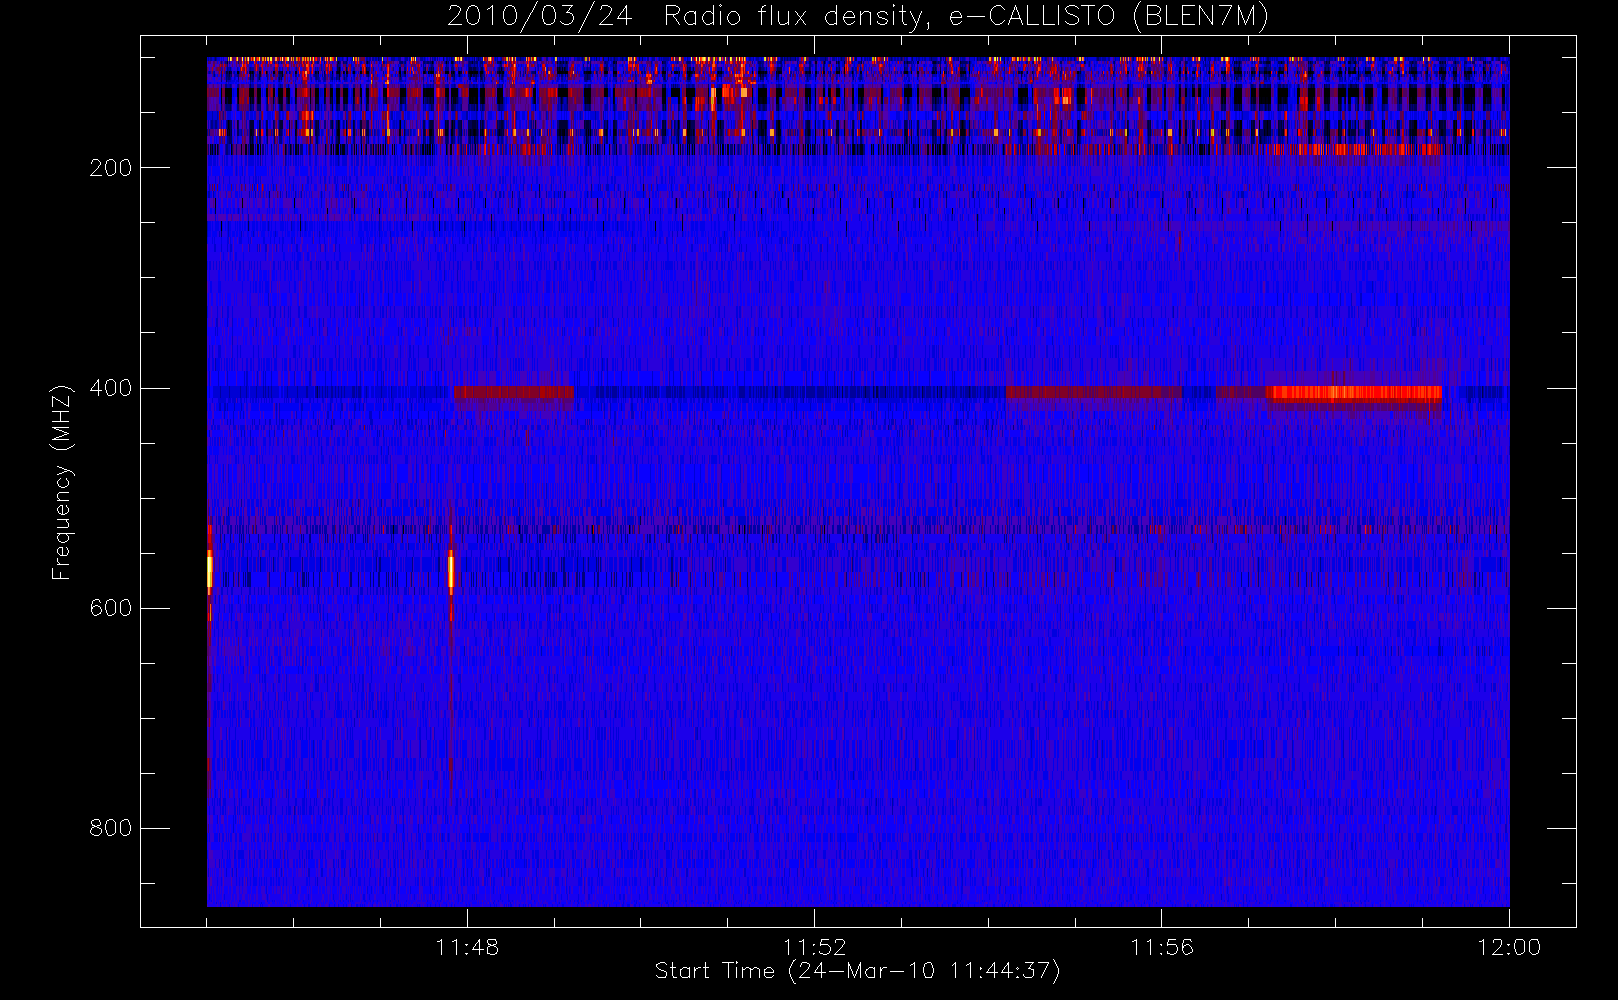Click the 12:00 time tick label

click(x=1509, y=947)
